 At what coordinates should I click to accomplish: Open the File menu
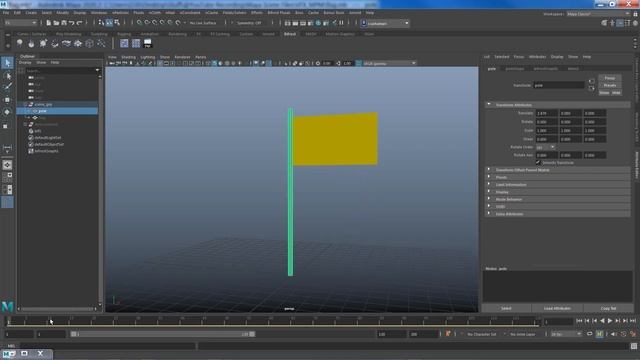[6, 13]
